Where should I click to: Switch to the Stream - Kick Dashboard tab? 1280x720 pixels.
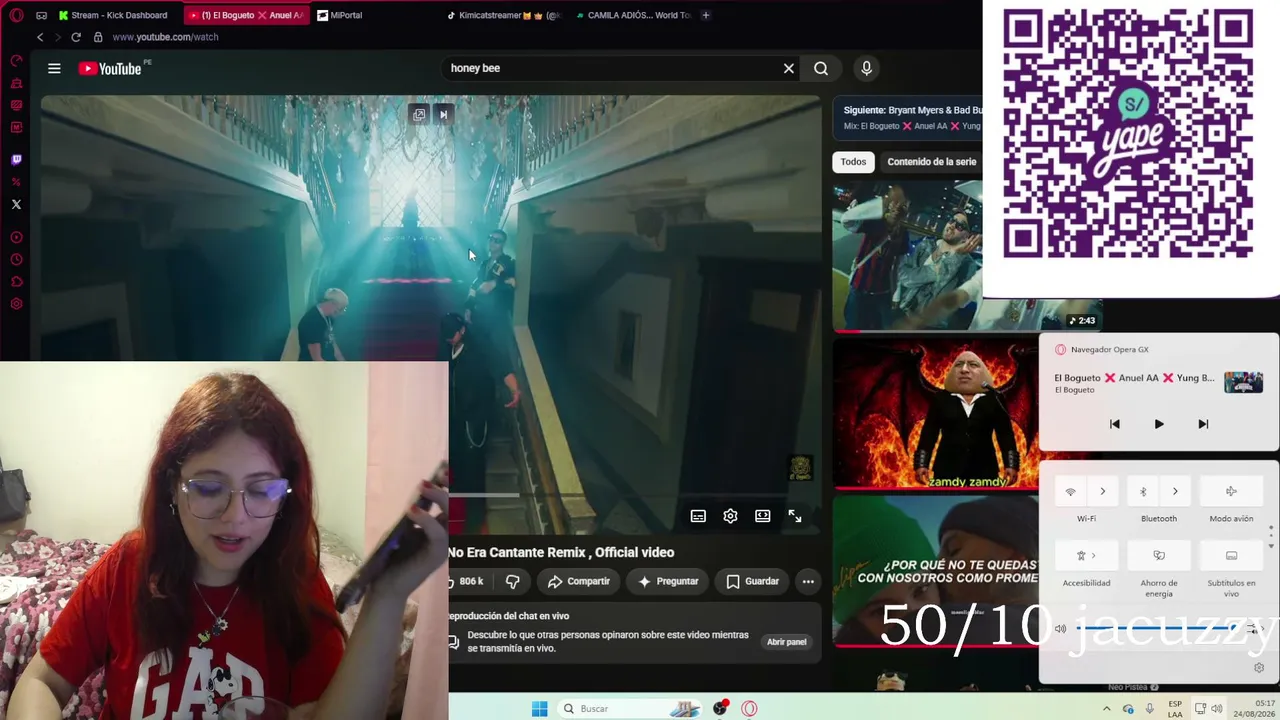click(x=114, y=15)
